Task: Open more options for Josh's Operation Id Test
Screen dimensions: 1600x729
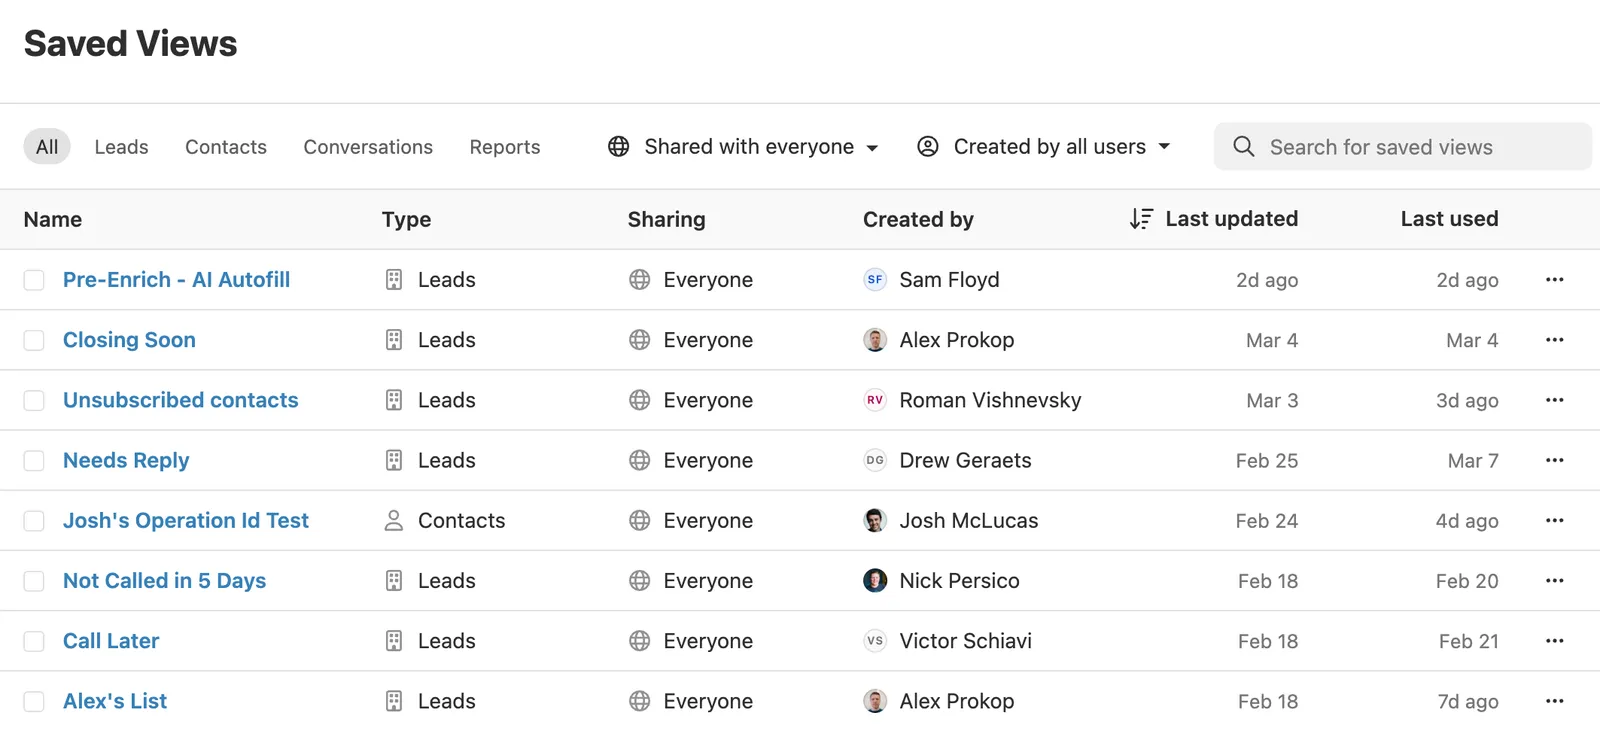Action: 1554,520
